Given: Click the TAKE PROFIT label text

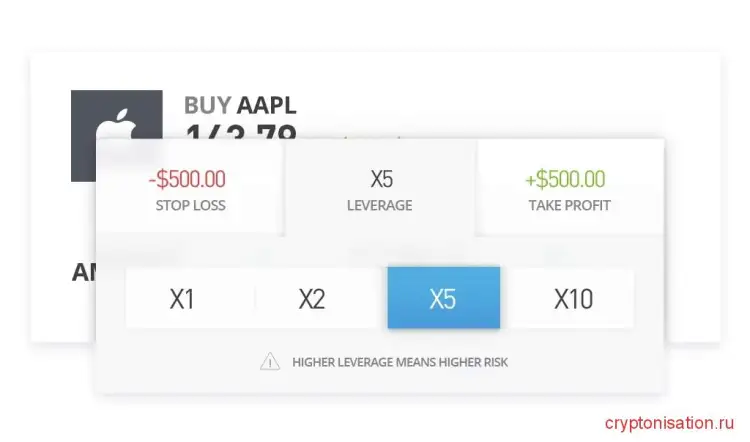Looking at the screenshot, I should point(569,205).
